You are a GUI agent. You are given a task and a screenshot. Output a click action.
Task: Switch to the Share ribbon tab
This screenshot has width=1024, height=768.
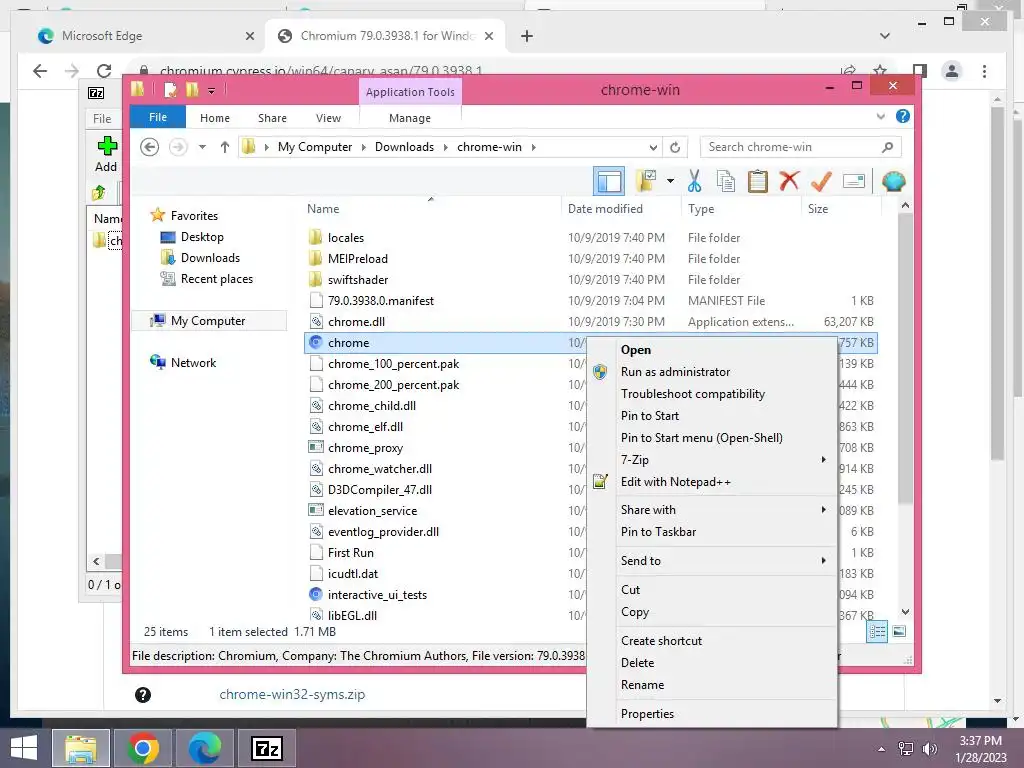272,118
